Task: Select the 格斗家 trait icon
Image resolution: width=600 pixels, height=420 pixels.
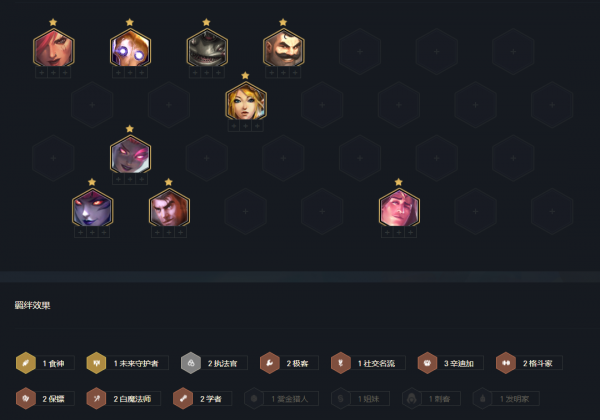Action: 506,363
